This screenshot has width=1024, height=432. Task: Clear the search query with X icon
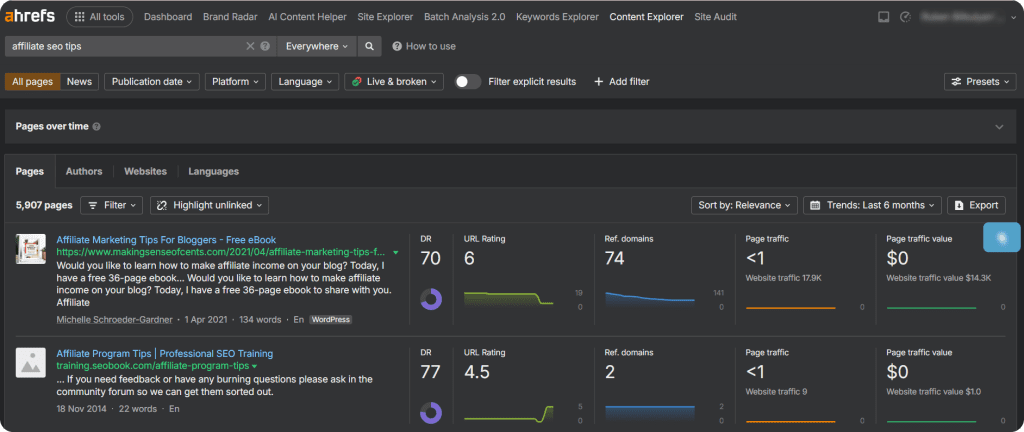pyautogui.click(x=250, y=46)
